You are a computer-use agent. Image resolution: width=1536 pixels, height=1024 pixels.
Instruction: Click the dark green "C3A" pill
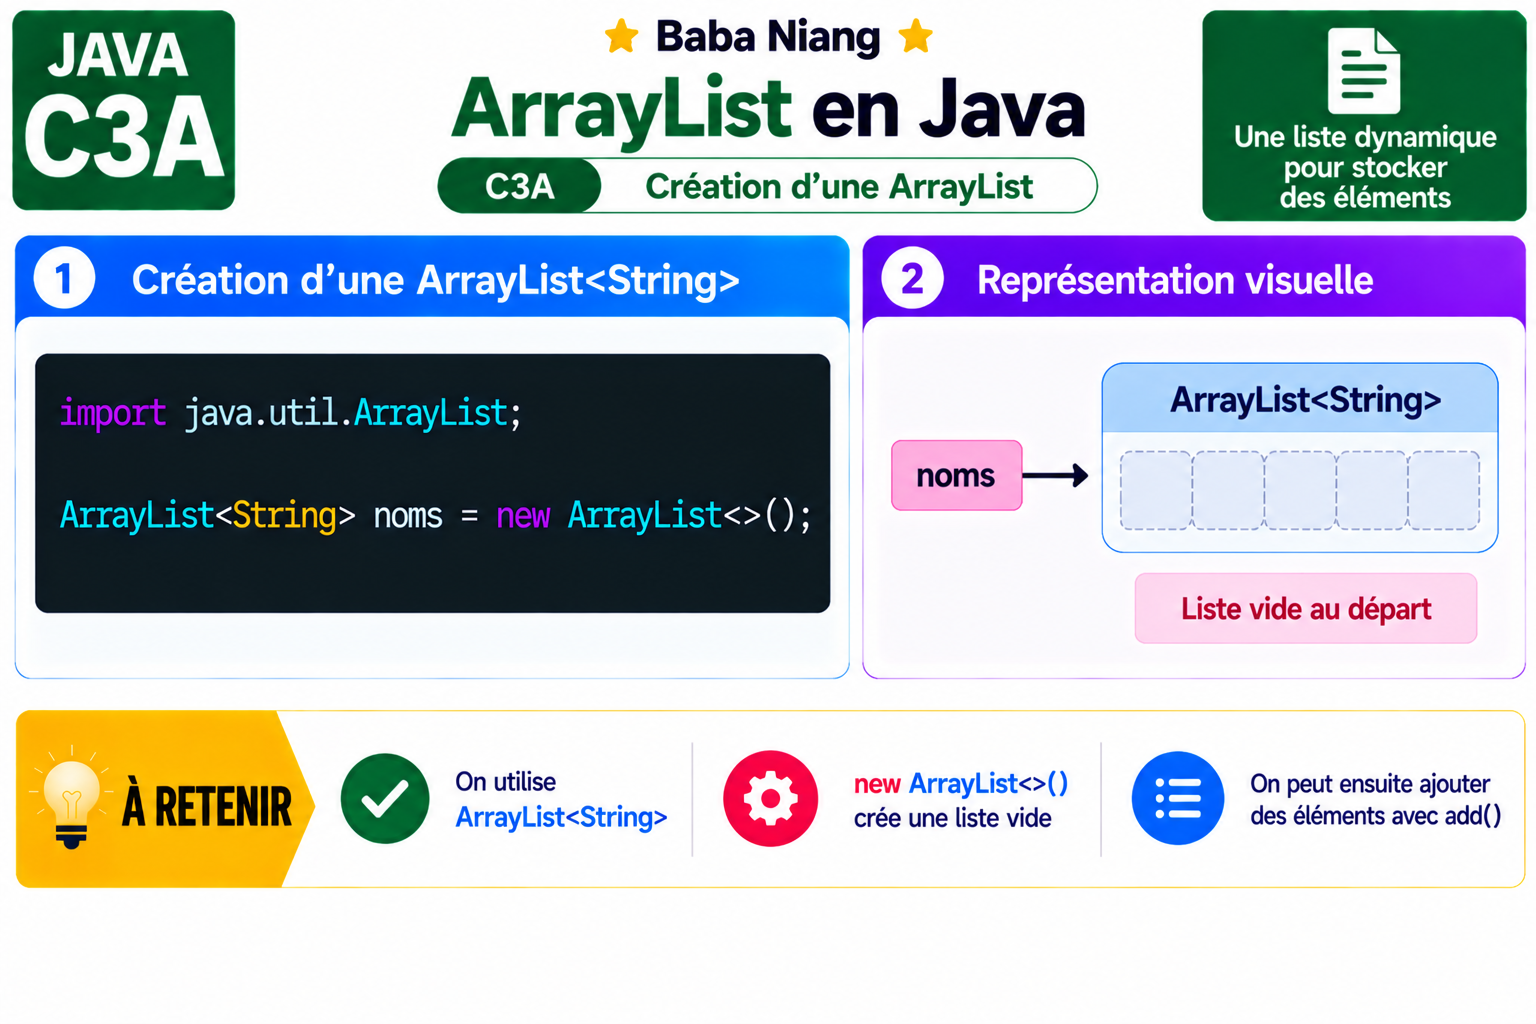[x=520, y=186]
